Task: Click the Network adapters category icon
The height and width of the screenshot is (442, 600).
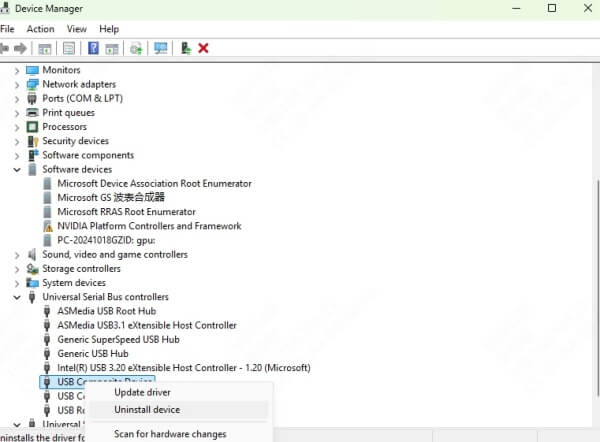Action: tap(33, 84)
